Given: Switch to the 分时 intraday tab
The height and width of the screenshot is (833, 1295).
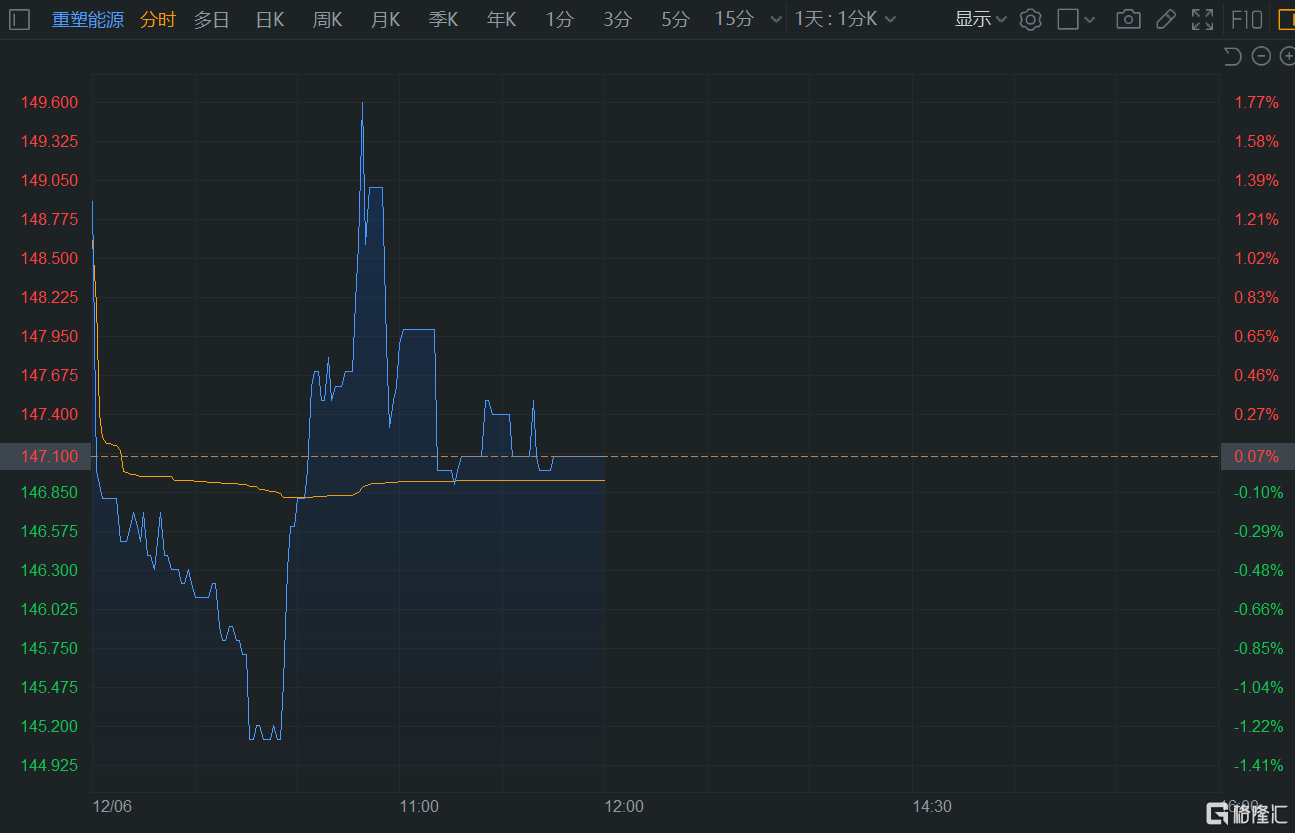Looking at the screenshot, I should 157,19.
